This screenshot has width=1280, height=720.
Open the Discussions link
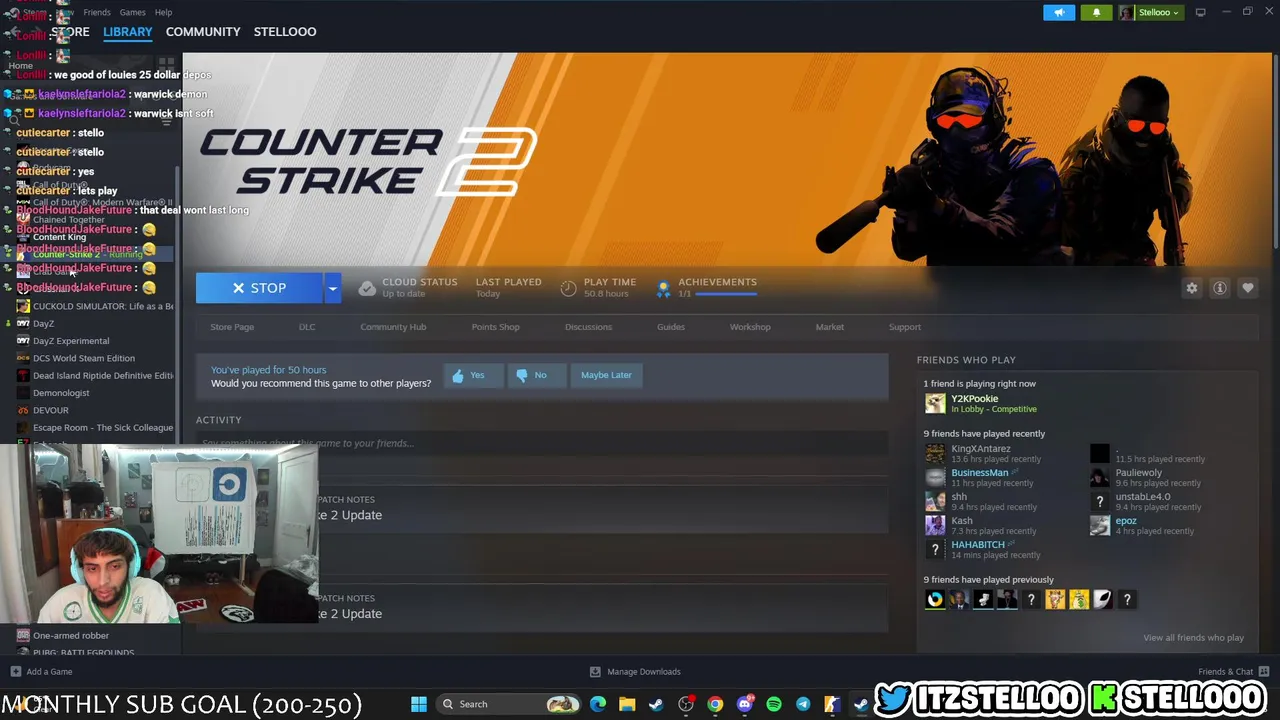[588, 327]
